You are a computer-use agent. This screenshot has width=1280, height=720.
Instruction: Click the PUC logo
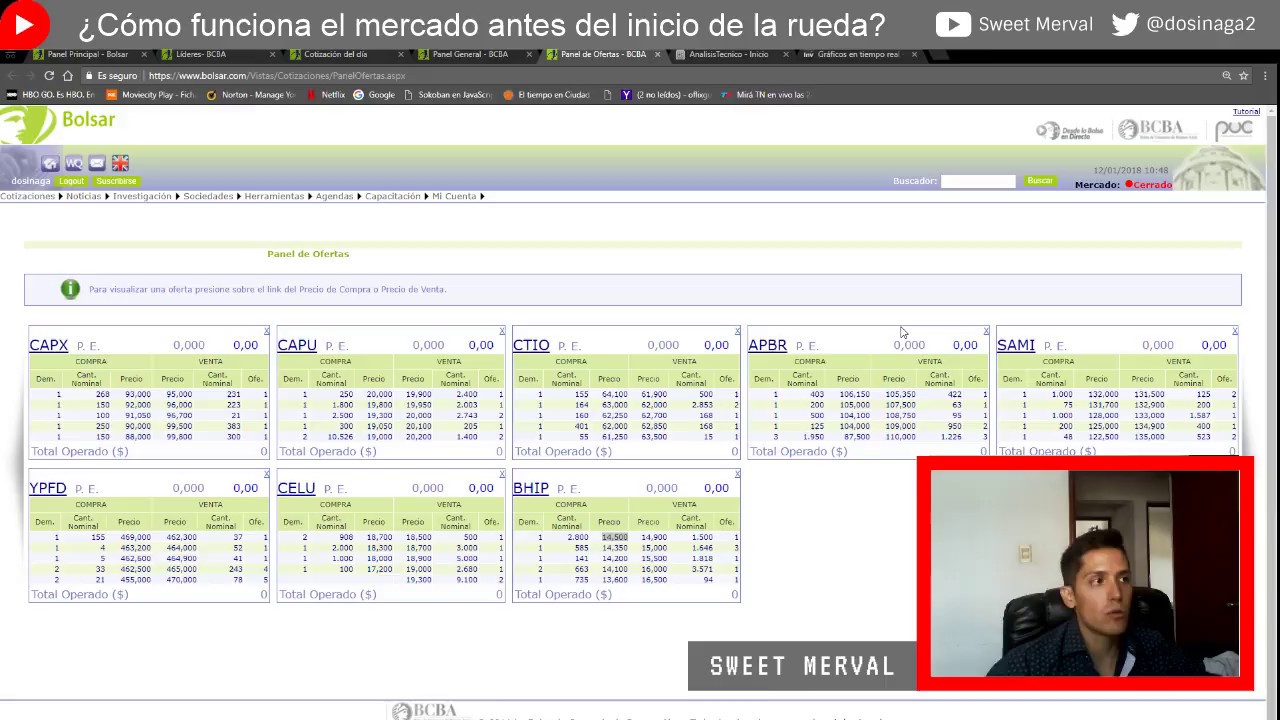coord(1234,130)
